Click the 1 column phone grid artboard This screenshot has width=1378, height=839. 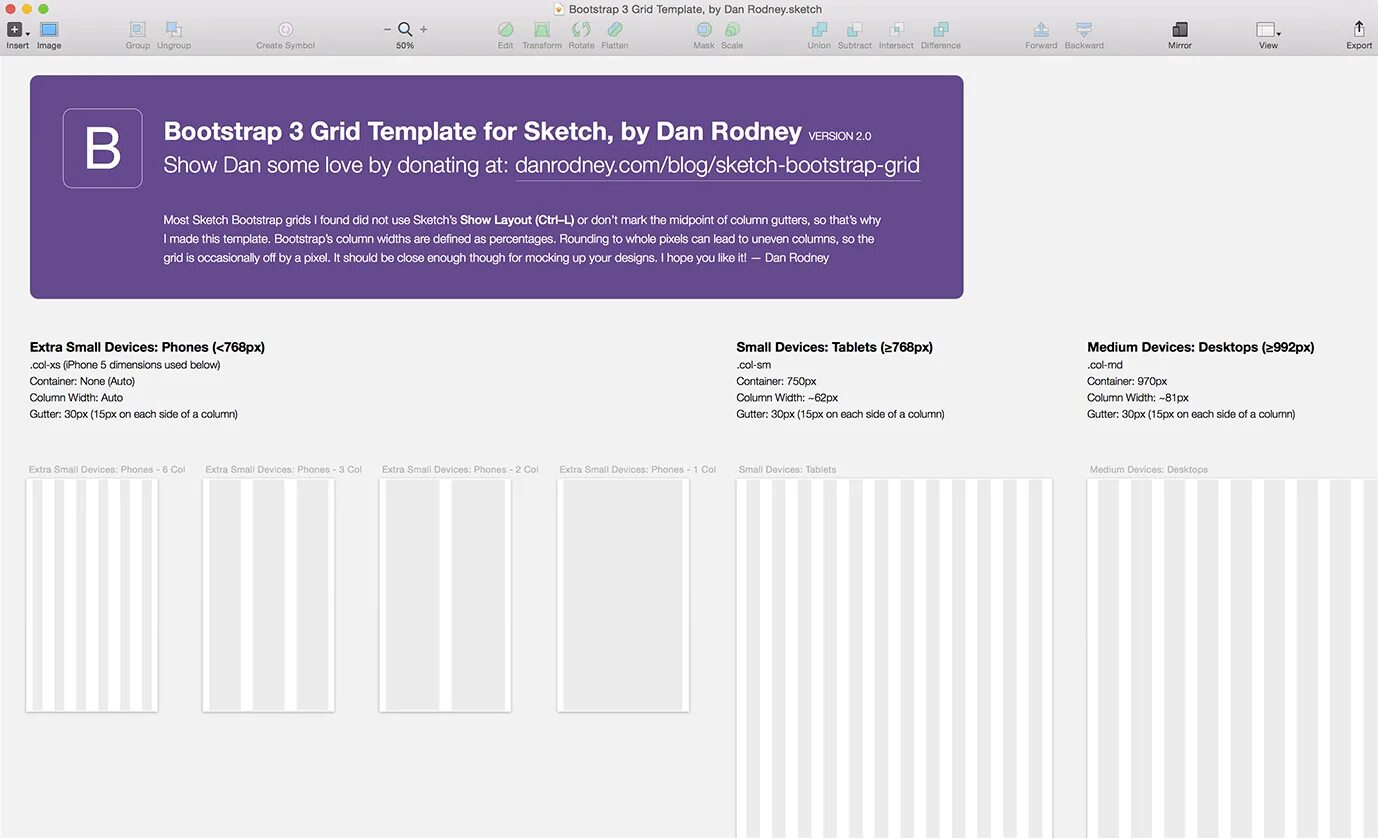623,595
